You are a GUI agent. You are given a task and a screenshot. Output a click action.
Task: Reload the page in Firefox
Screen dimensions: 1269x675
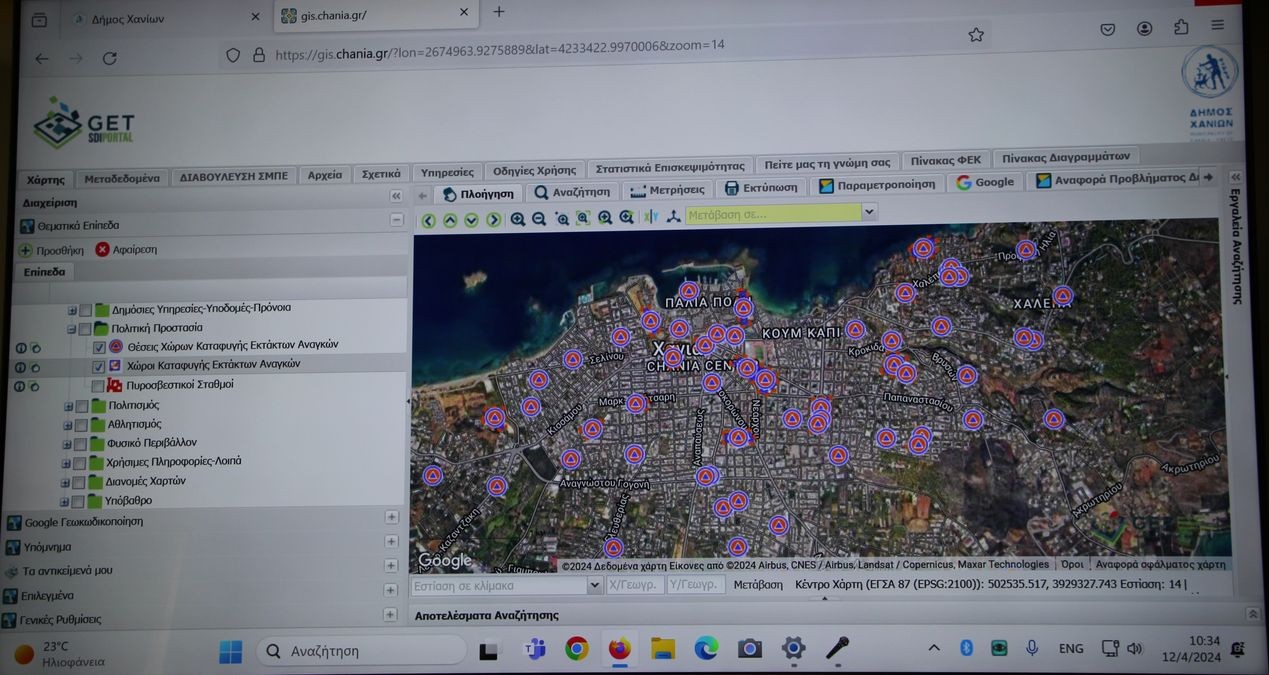point(109,59)
